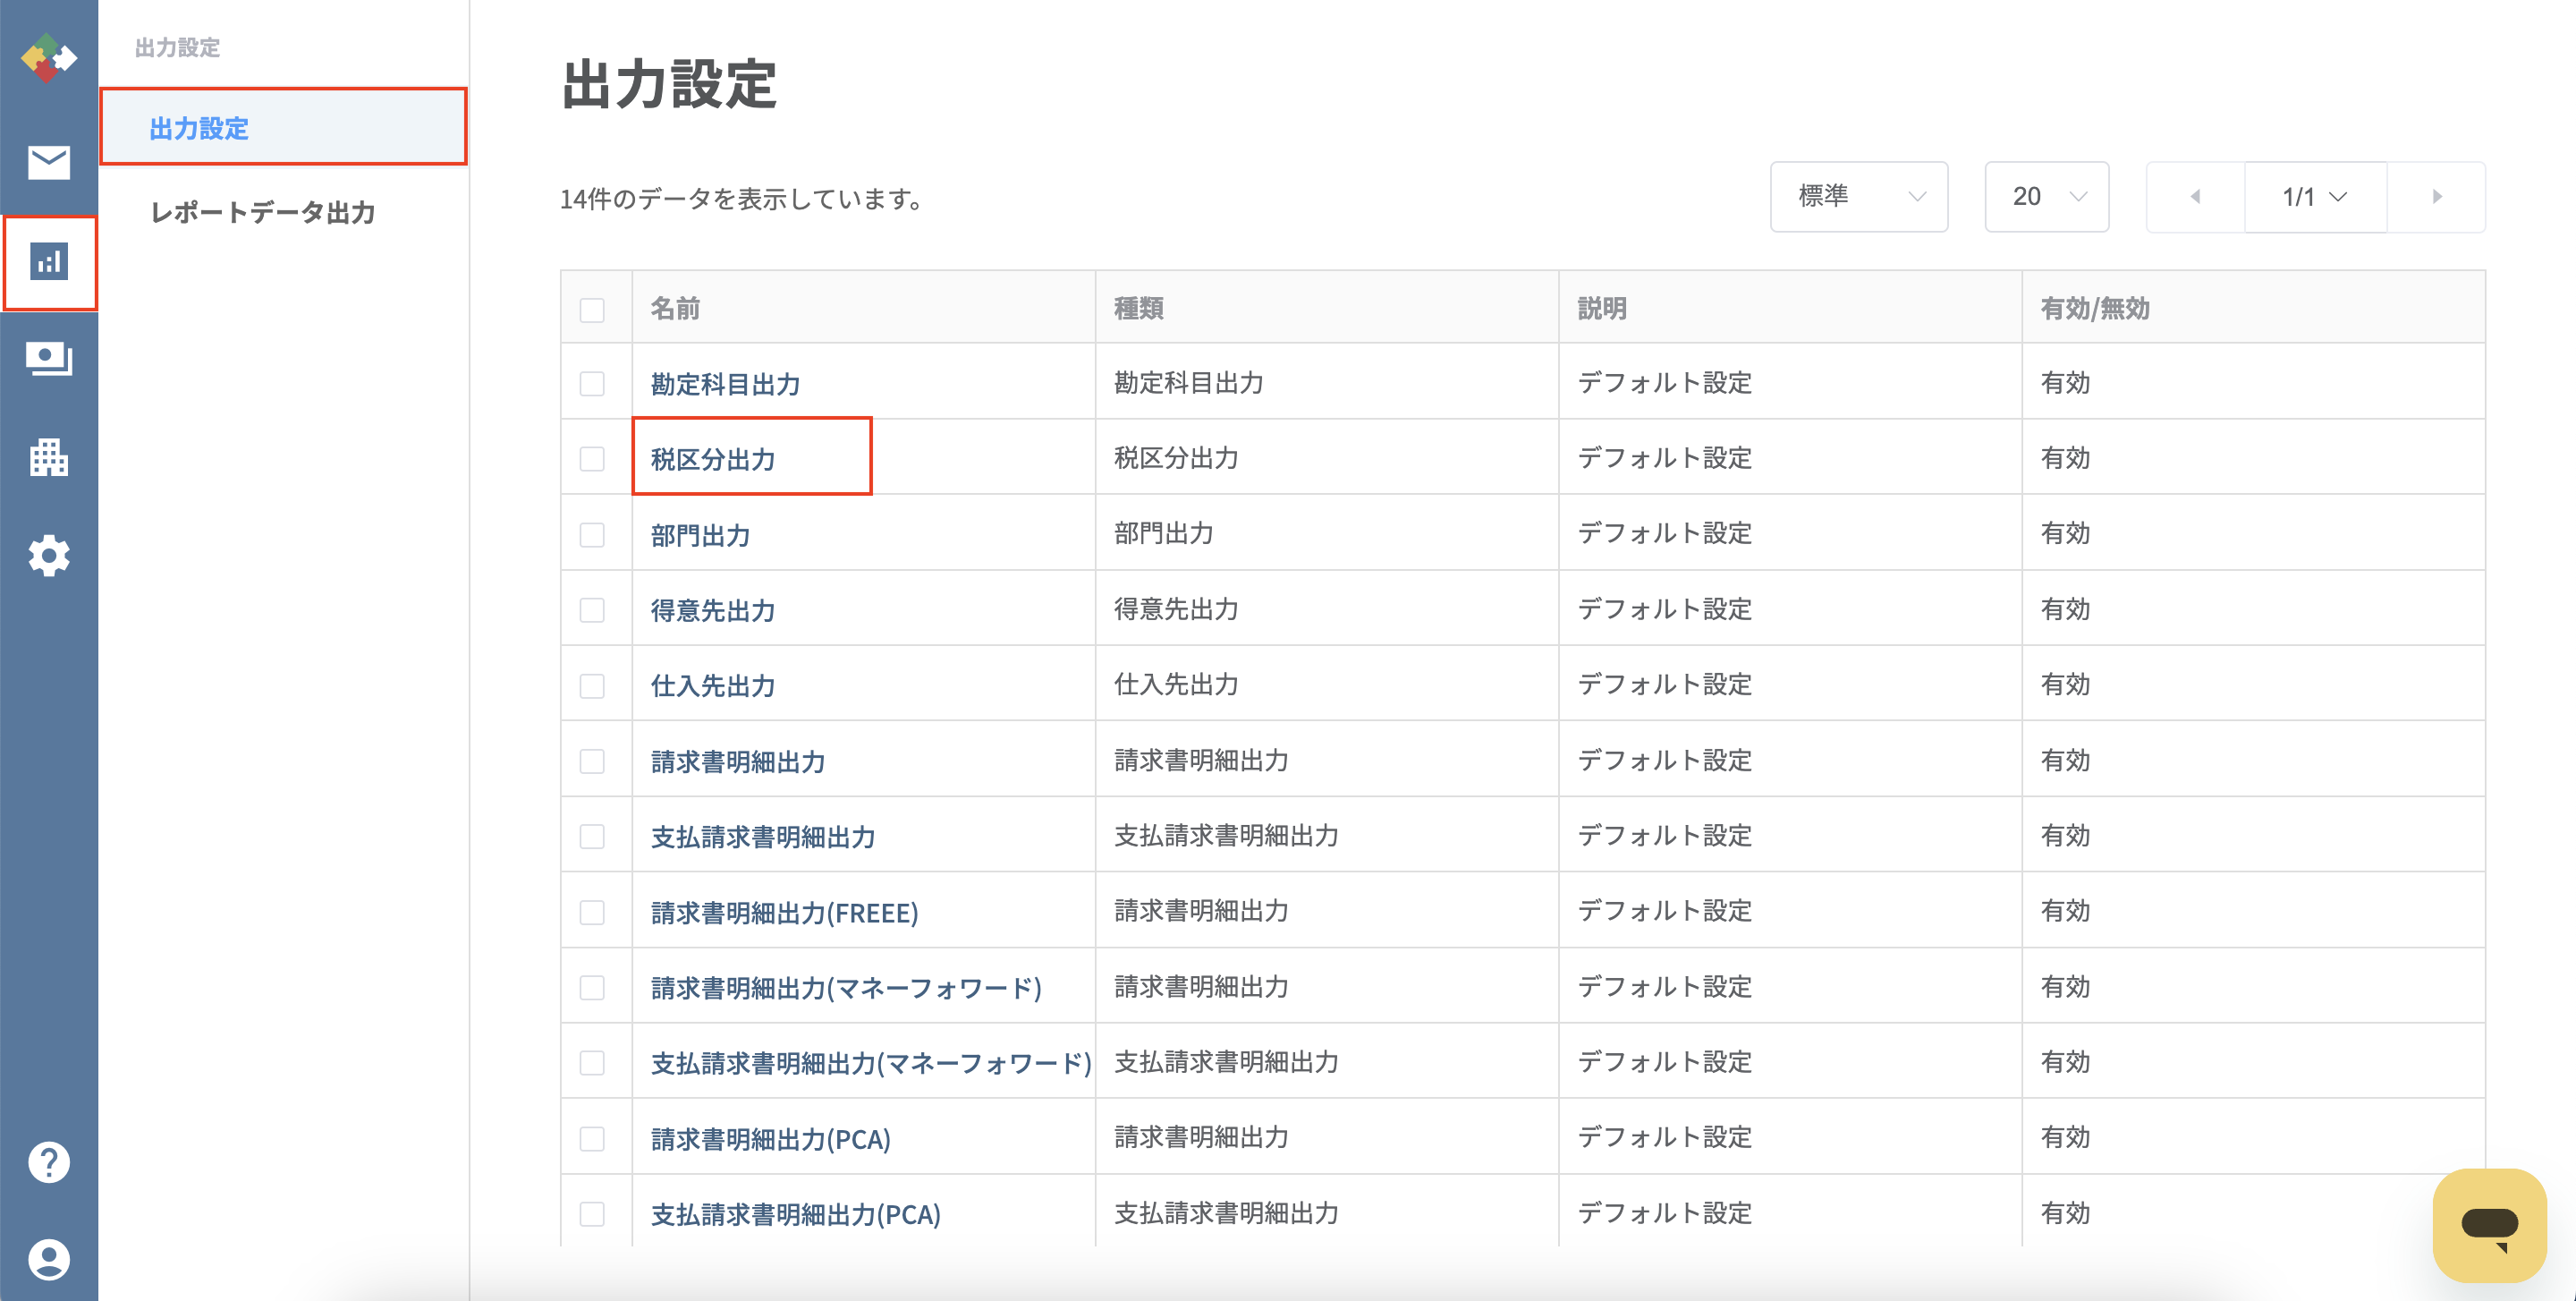This screenshot has height=1301, width=2576.
Task: Check the 支払請求書明細出力(PCA) row checkbox
Action: (x=592, y=1214)
